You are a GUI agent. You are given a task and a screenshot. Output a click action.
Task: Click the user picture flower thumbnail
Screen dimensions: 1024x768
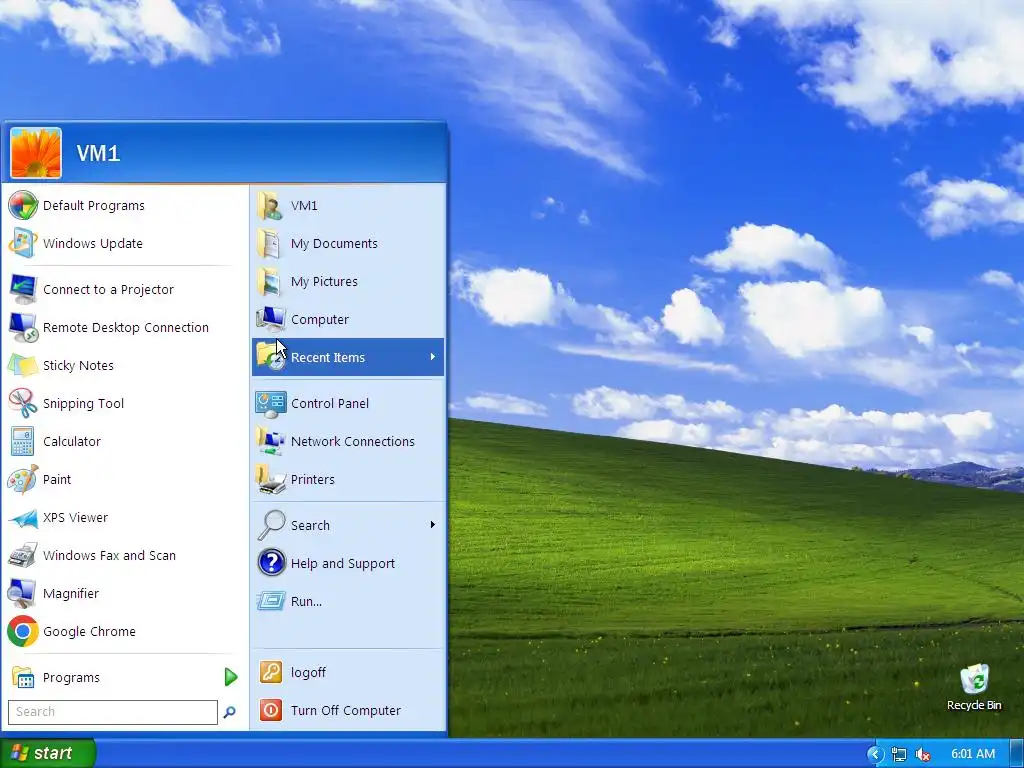coord(36,153)
